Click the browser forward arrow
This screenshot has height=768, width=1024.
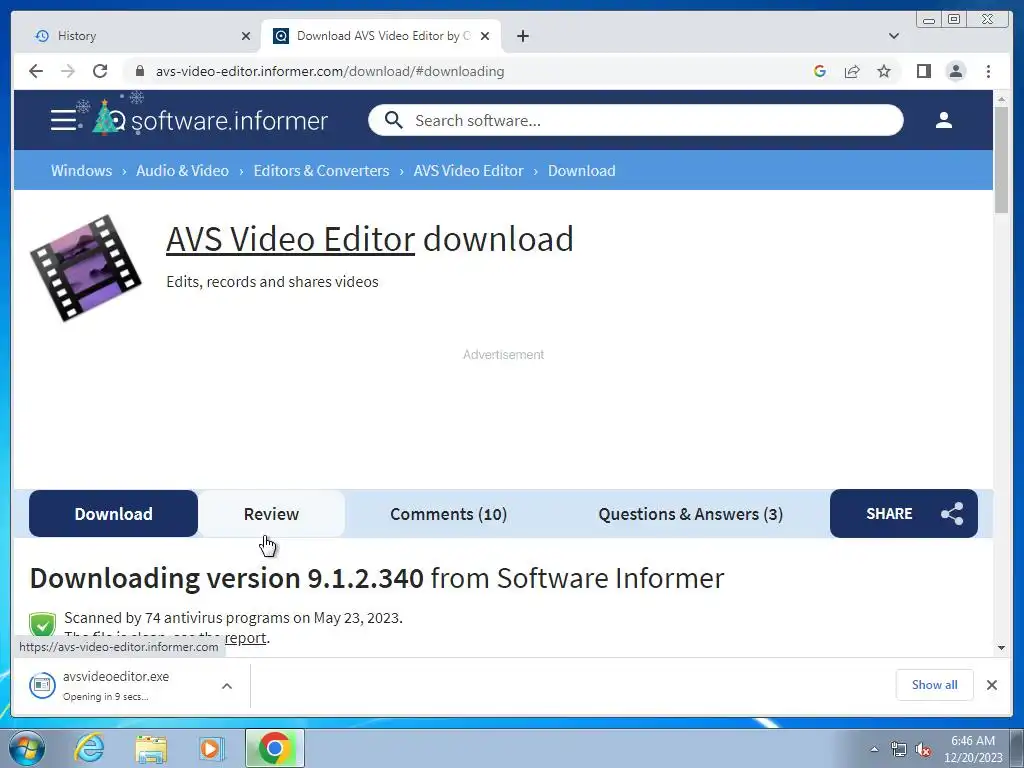(x=68, y=71)
